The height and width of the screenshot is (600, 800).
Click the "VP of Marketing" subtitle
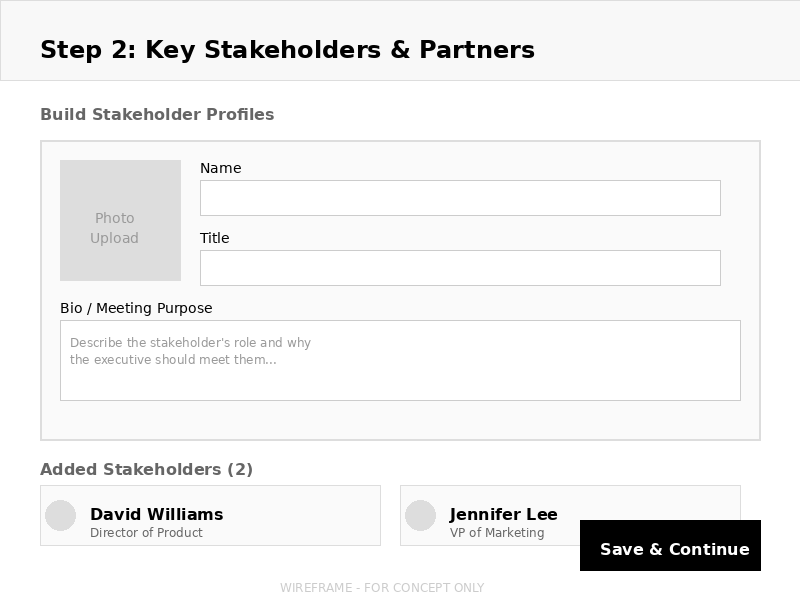[497, 533]
